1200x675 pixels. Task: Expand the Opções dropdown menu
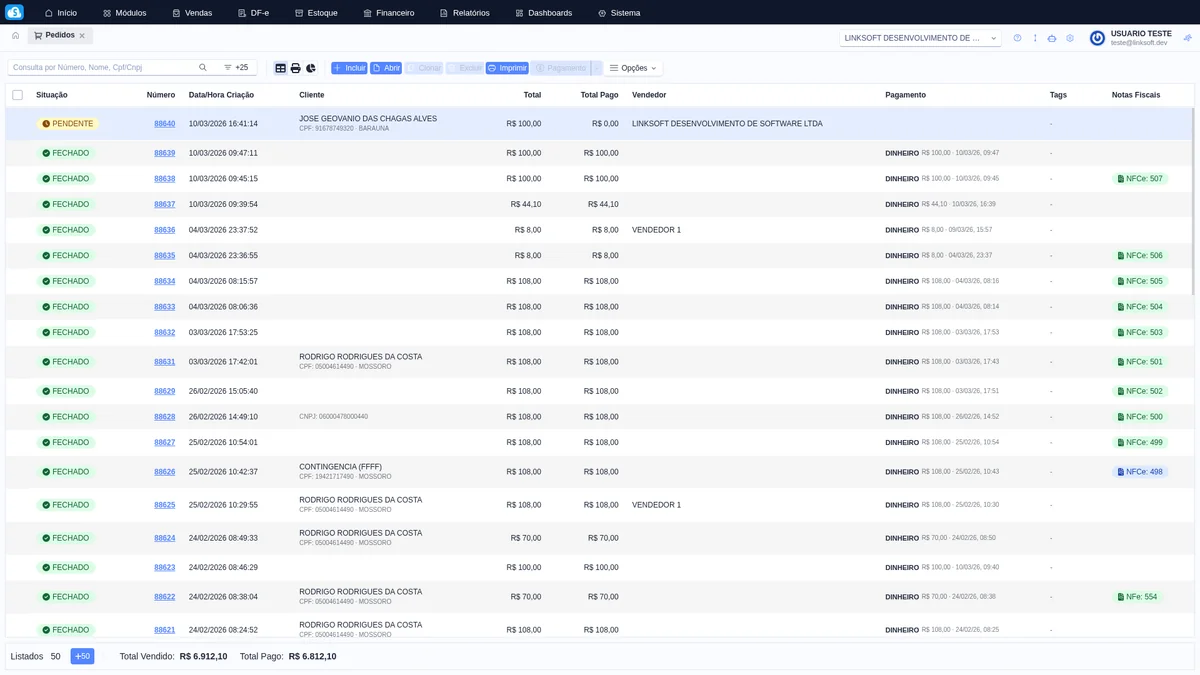click(x=633, y=68)
